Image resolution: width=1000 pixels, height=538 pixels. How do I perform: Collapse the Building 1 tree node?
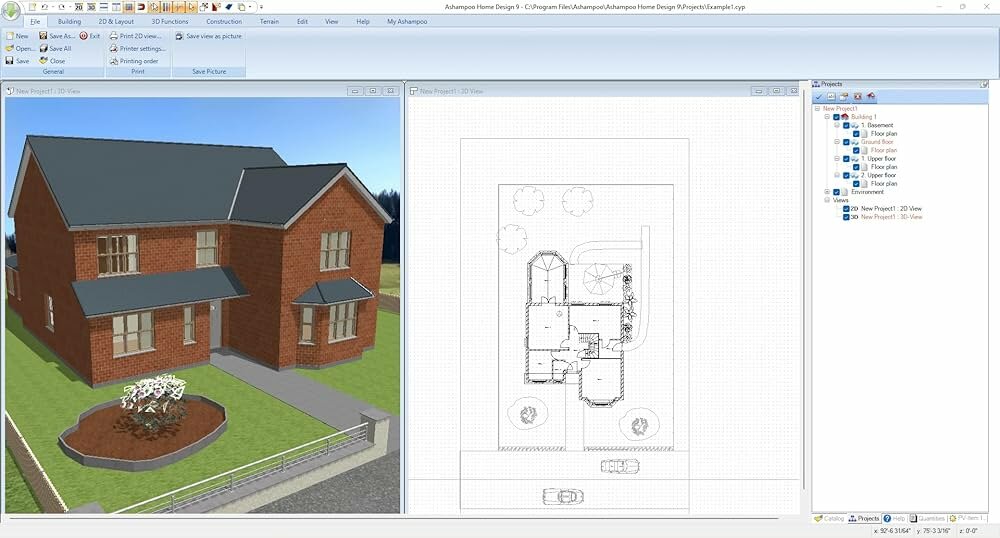coord(827,117)
